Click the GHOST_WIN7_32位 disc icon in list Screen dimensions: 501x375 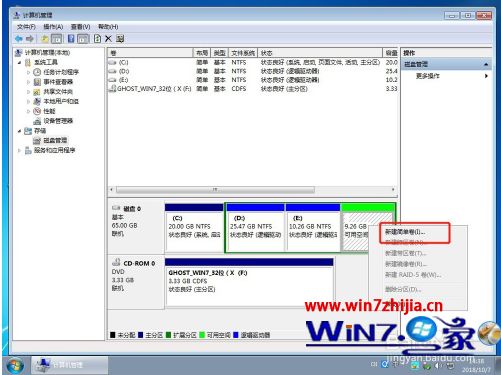[x=113, y=89]
